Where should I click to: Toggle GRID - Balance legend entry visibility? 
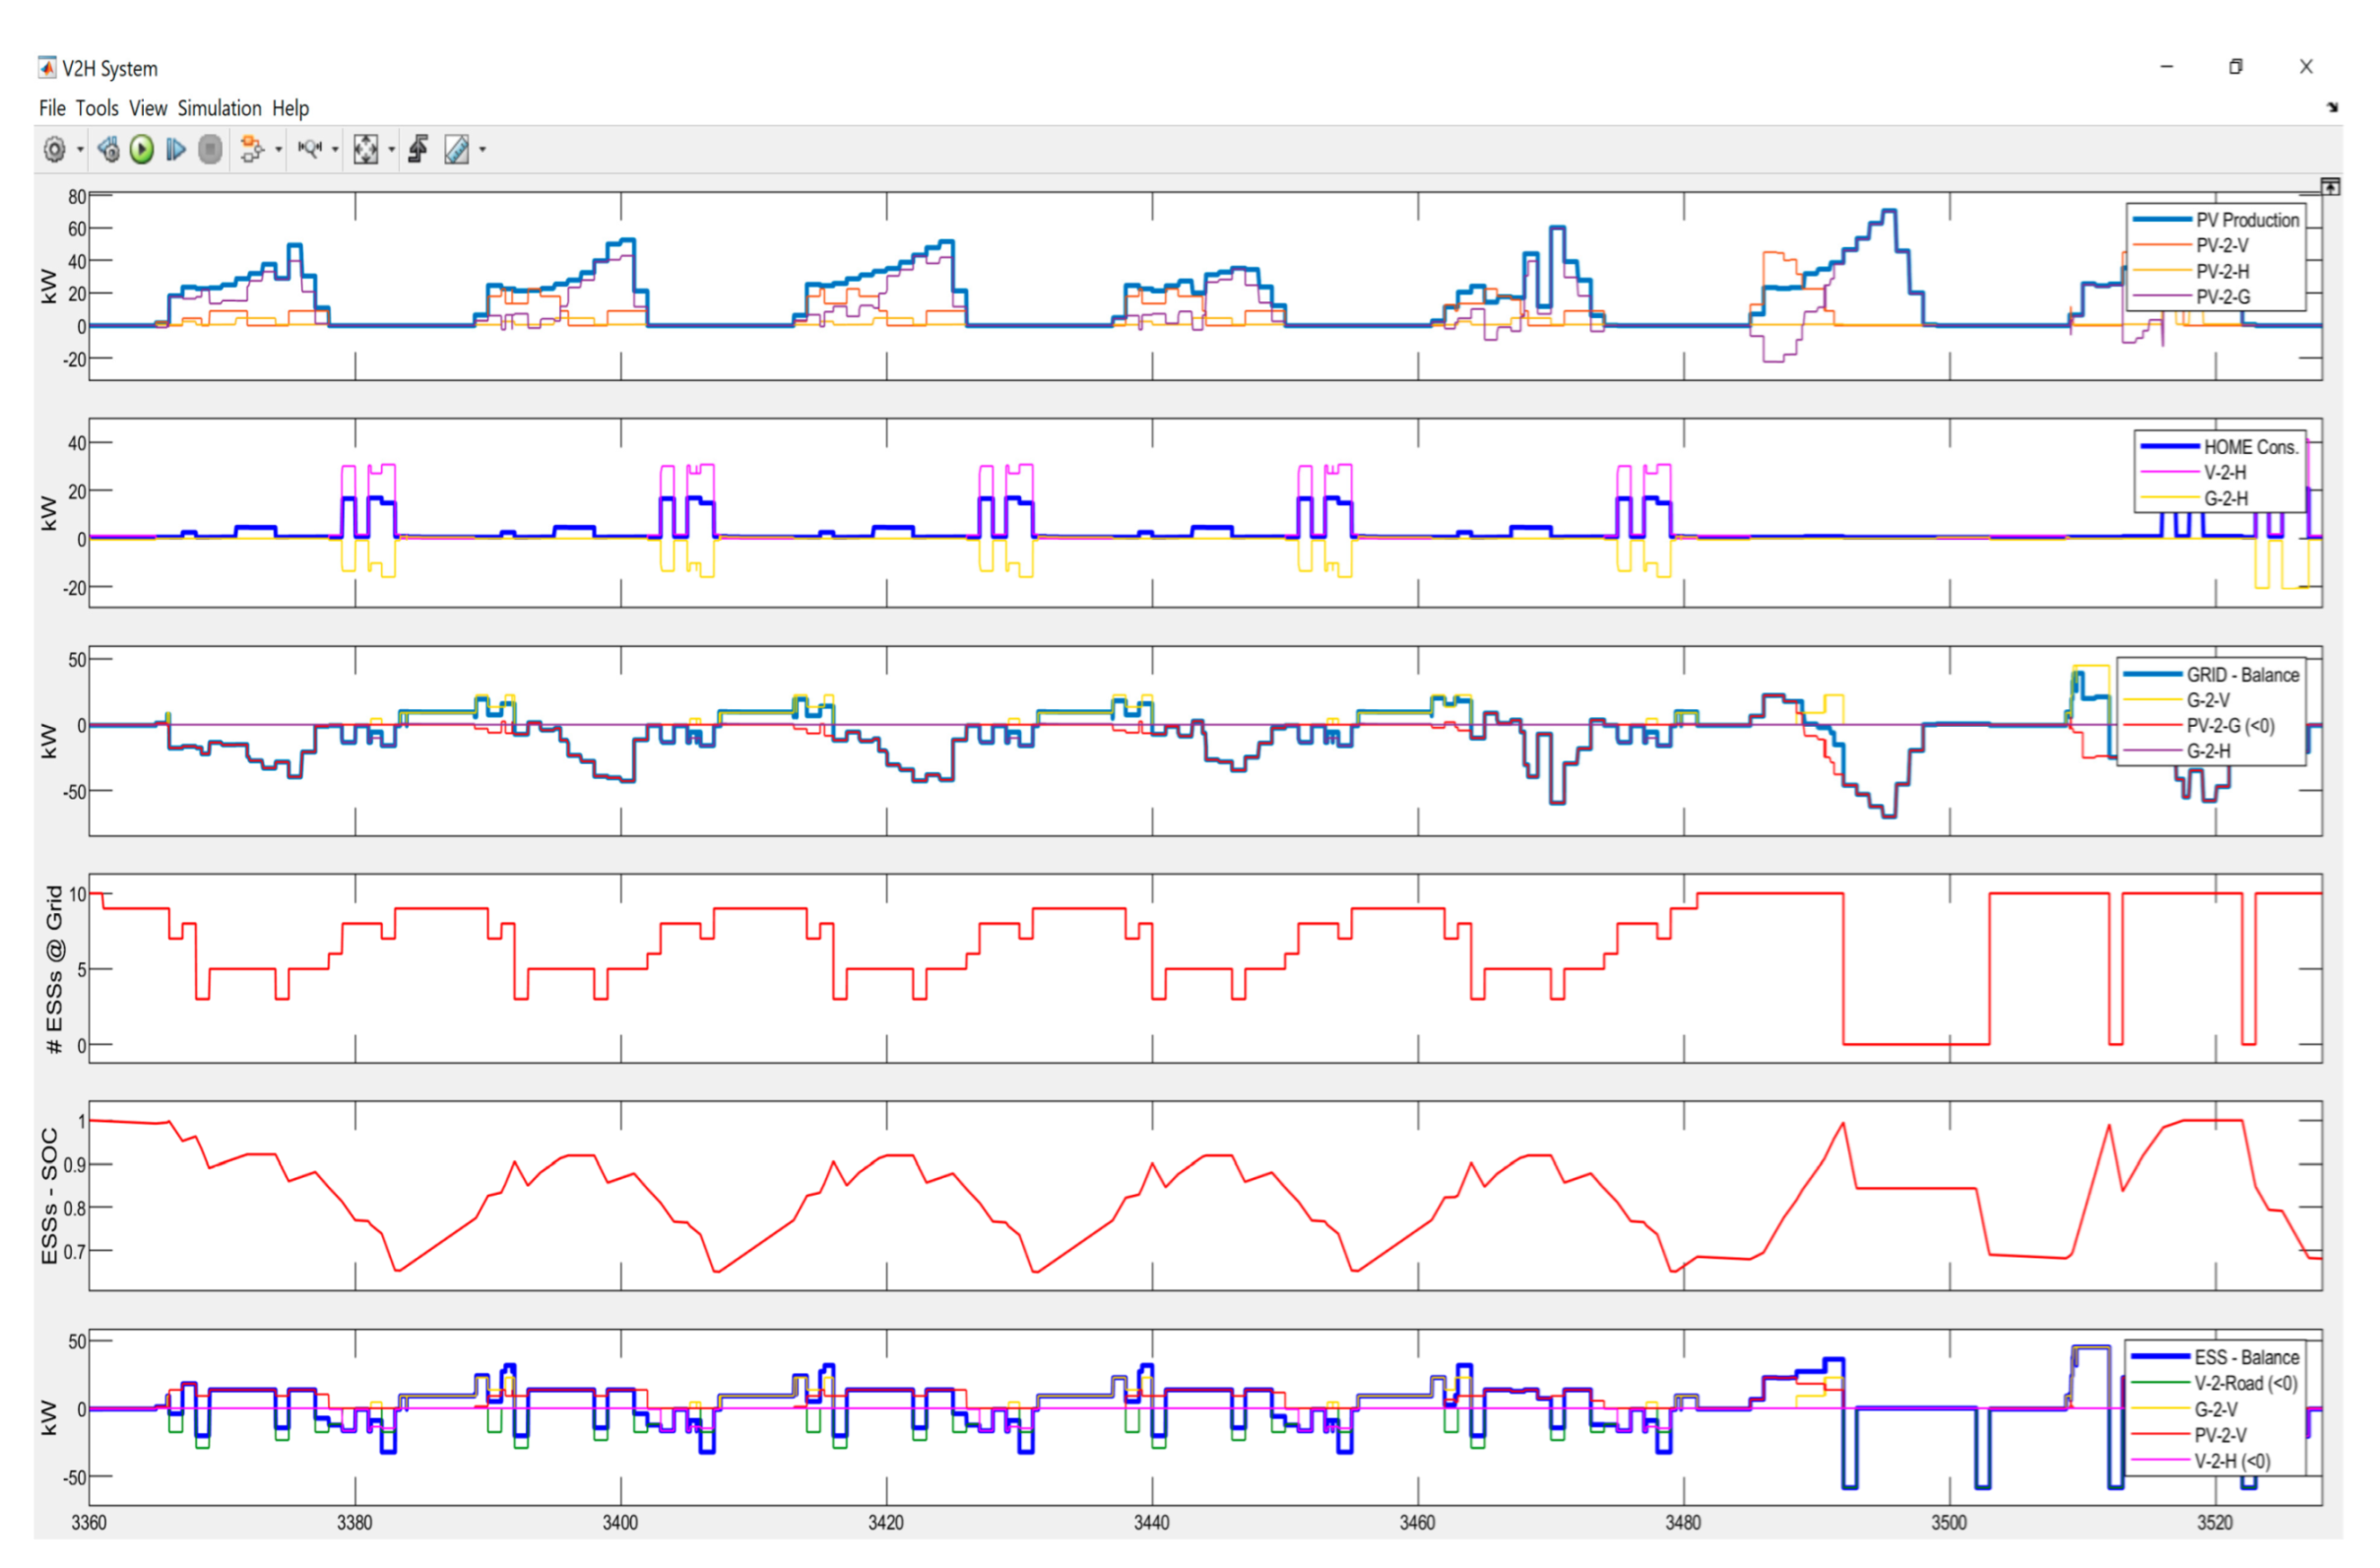pos(2242,675)
